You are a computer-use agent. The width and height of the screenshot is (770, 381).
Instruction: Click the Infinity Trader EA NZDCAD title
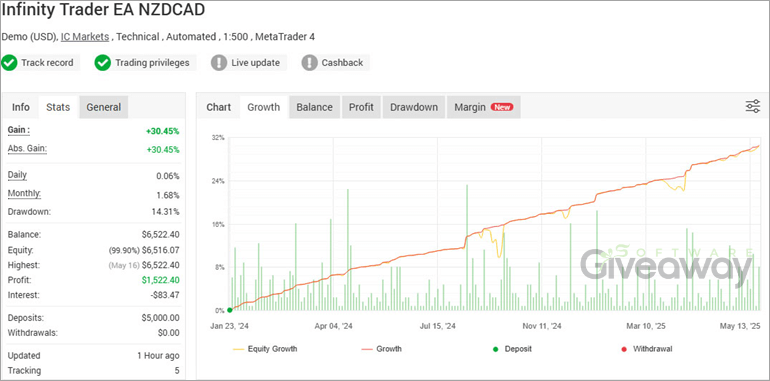[x=104, y=10]
